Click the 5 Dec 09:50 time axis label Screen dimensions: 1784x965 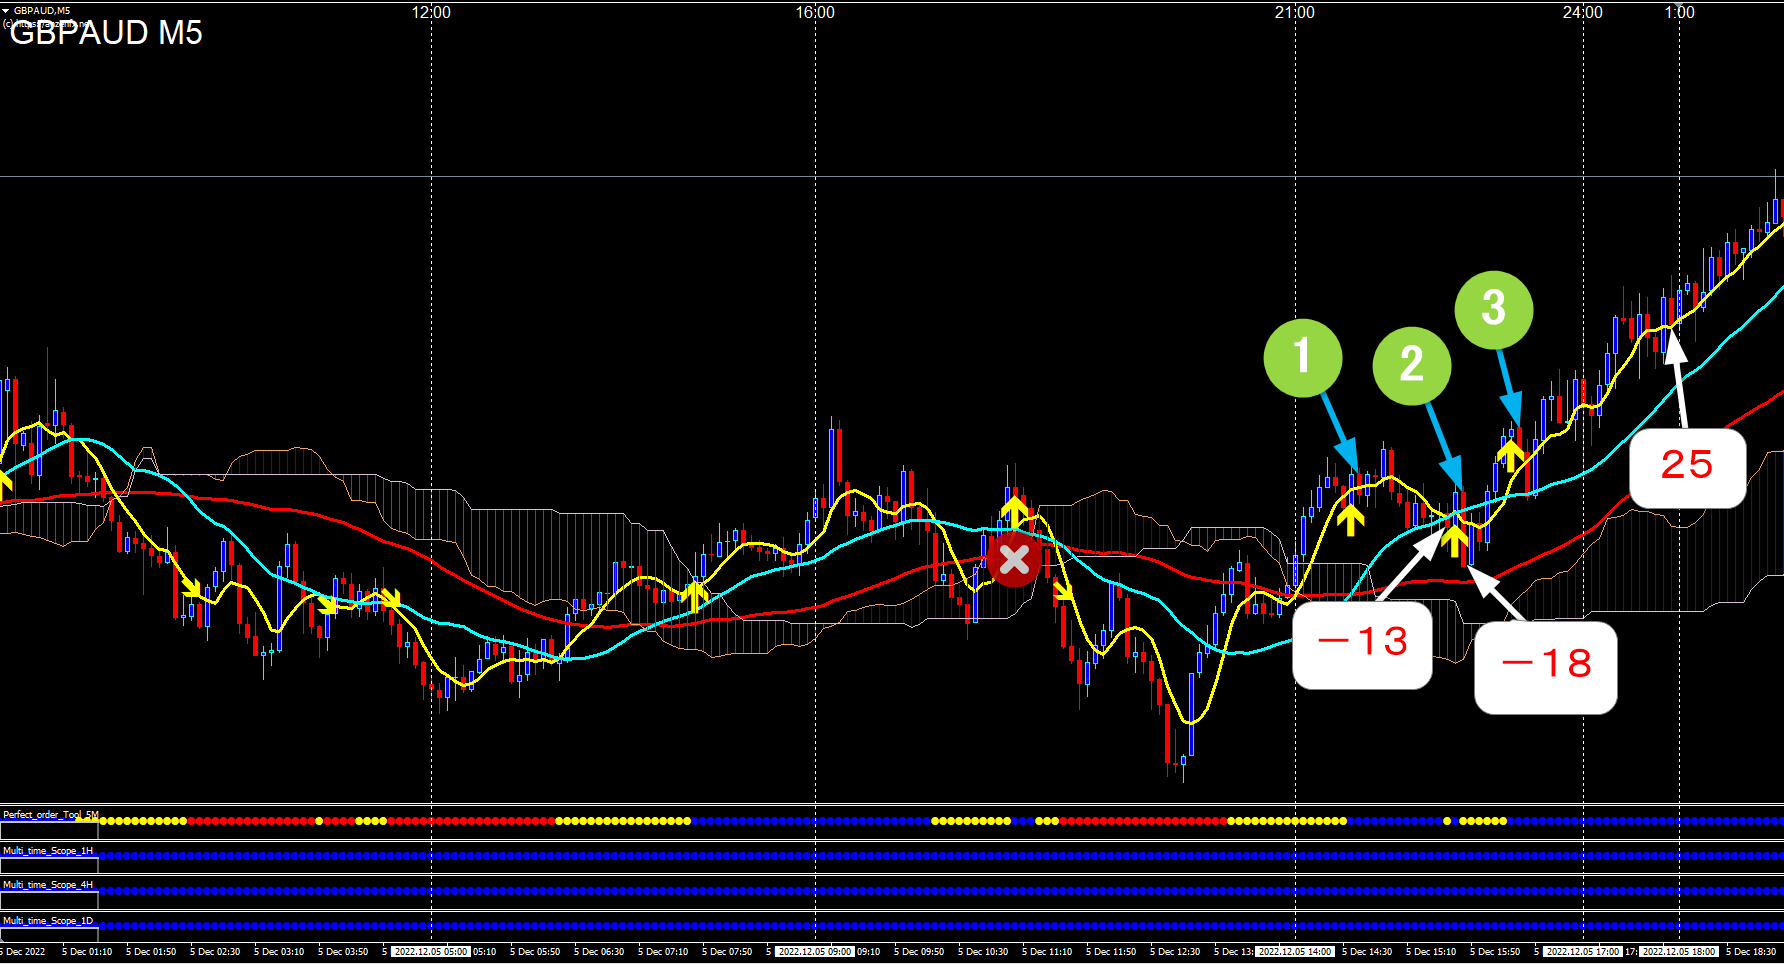click(919, 952)
